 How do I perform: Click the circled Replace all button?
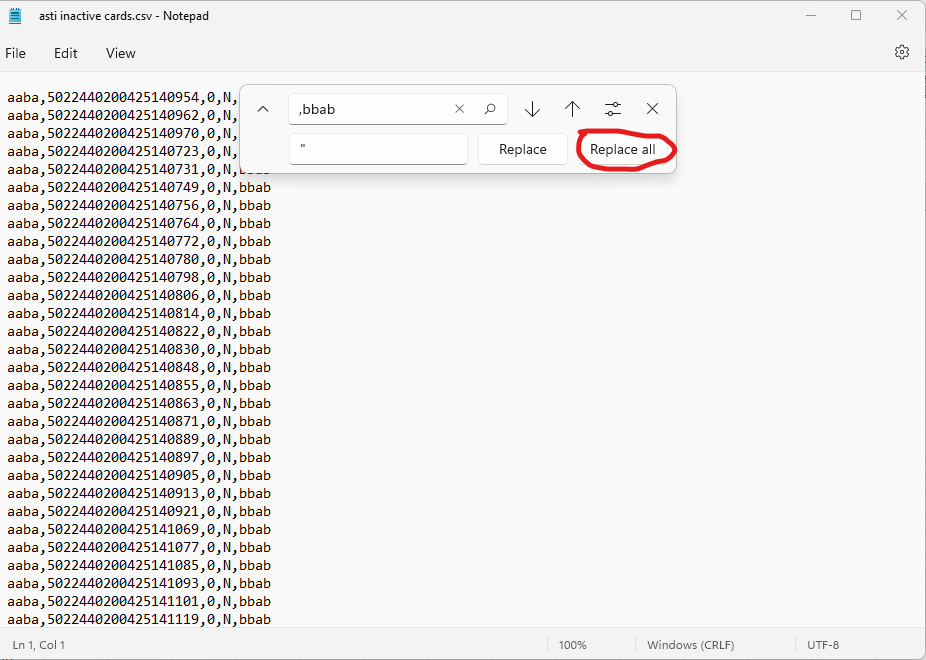pos(625,148)
